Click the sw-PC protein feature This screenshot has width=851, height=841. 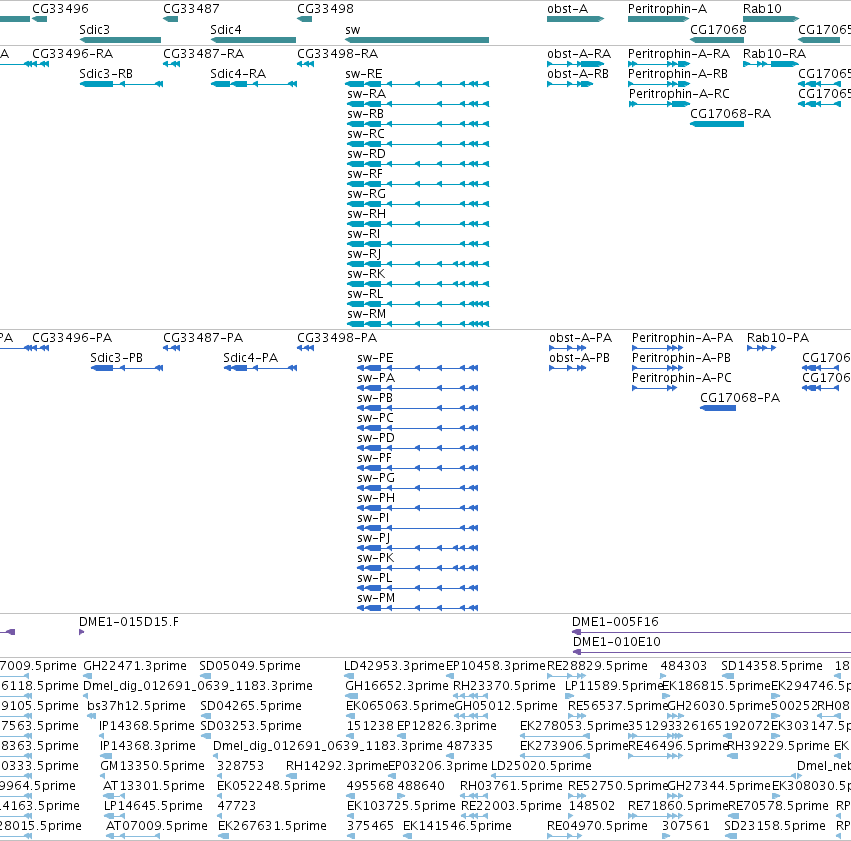pos(417,428)
